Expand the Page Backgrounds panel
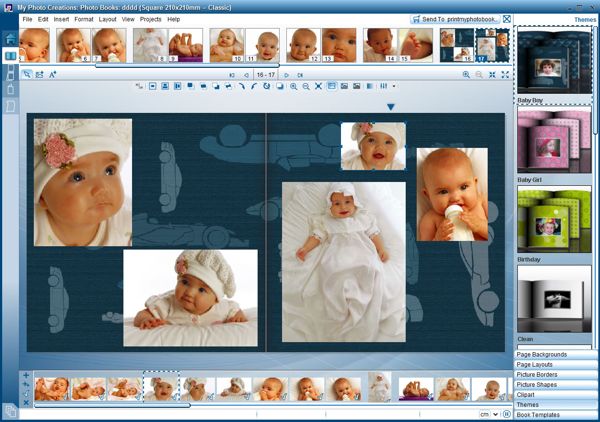Screen dimensions: 600x422 pyautogui.click(x=556, y=354)
